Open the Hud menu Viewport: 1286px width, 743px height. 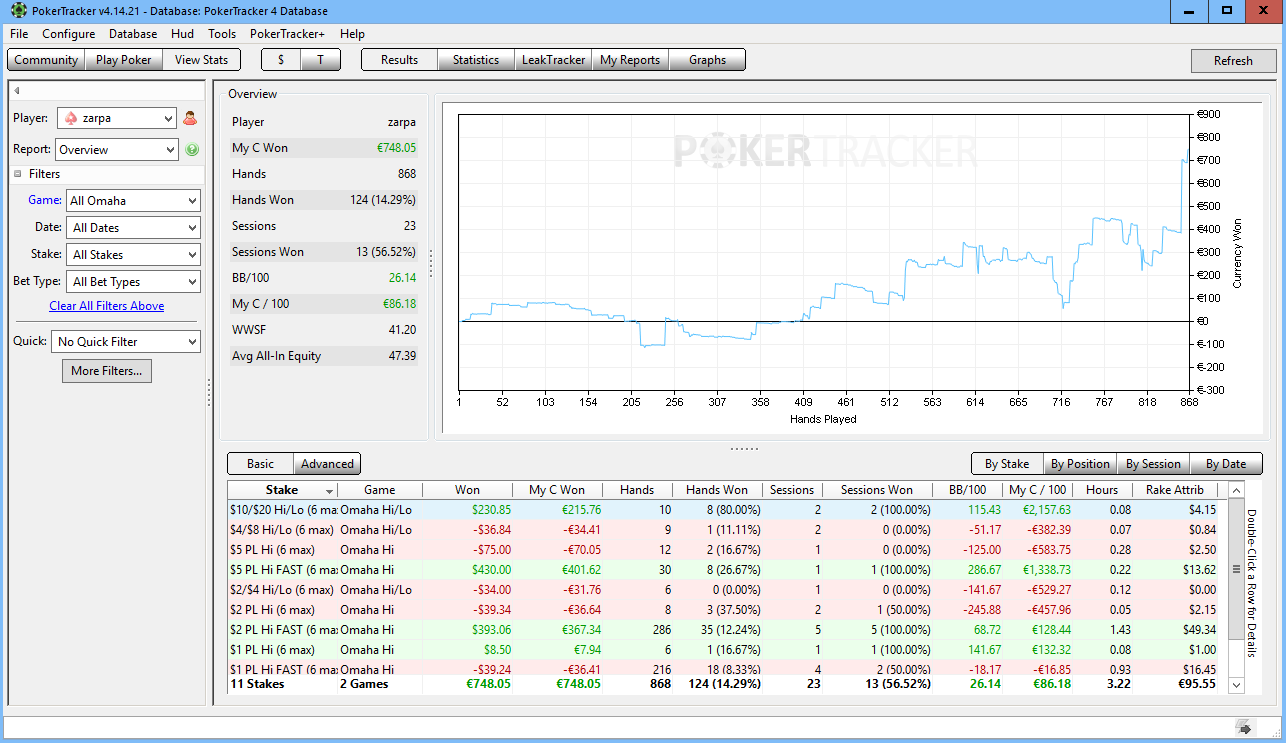(x=182, y=34)
